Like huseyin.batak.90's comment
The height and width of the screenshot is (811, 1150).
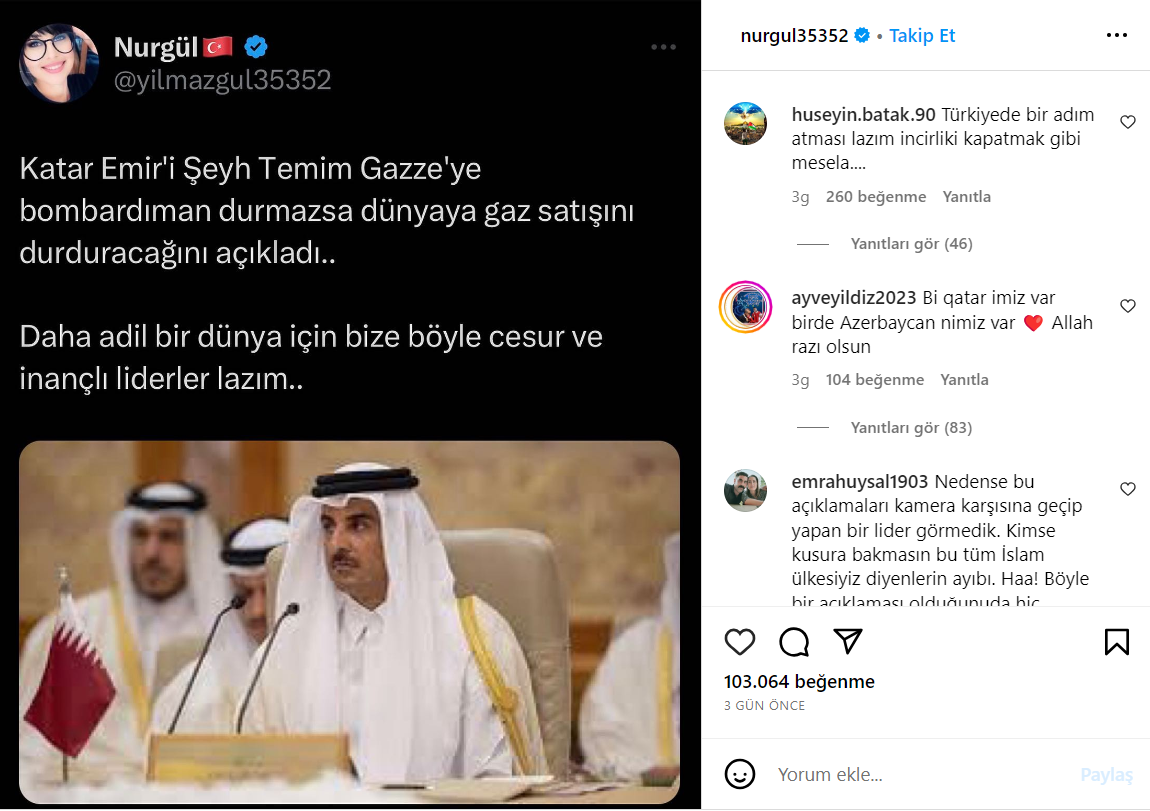pyautogui.click(x=1128, y=122)
